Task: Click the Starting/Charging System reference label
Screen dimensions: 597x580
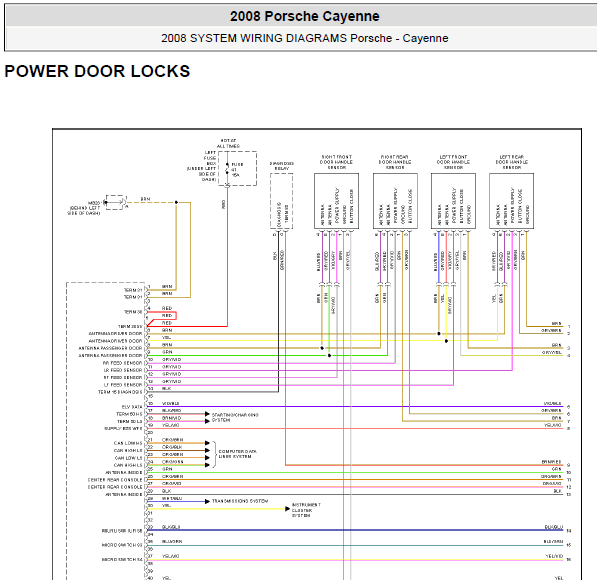Action: point(235,417)
